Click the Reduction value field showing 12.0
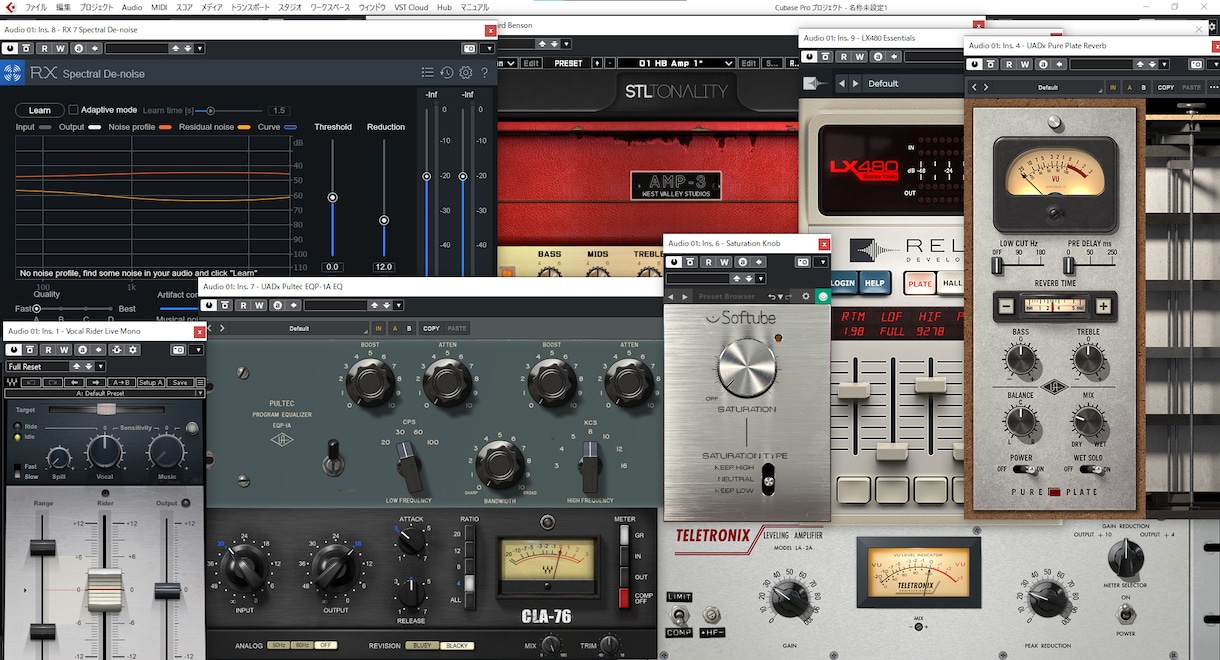This screenshot has height=660, width=1220. coord(383,267)
